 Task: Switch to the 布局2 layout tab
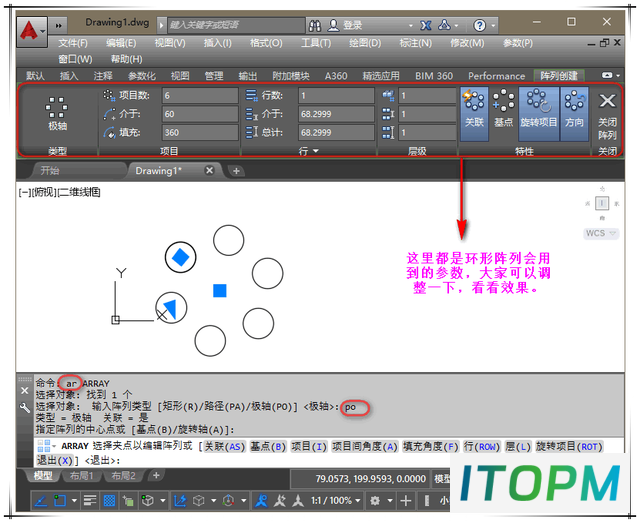coord(123,476)
